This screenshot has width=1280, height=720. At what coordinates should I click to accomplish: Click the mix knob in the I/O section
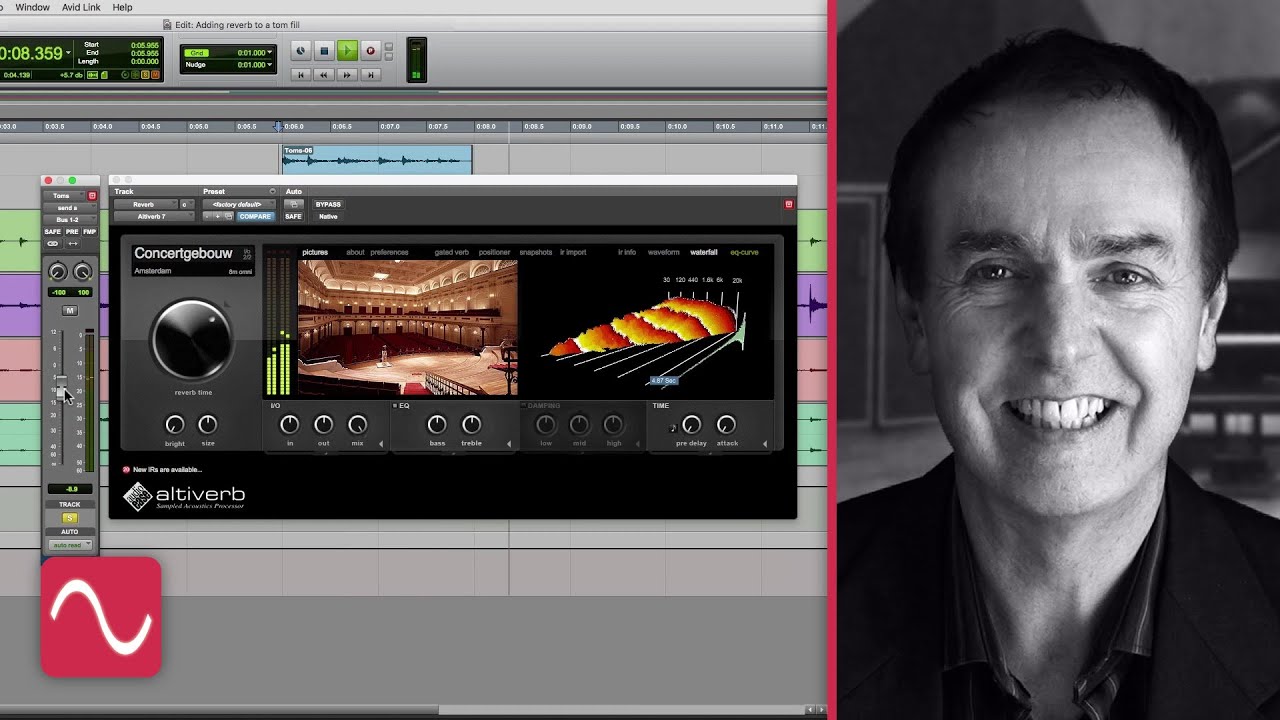pos(357,425)
